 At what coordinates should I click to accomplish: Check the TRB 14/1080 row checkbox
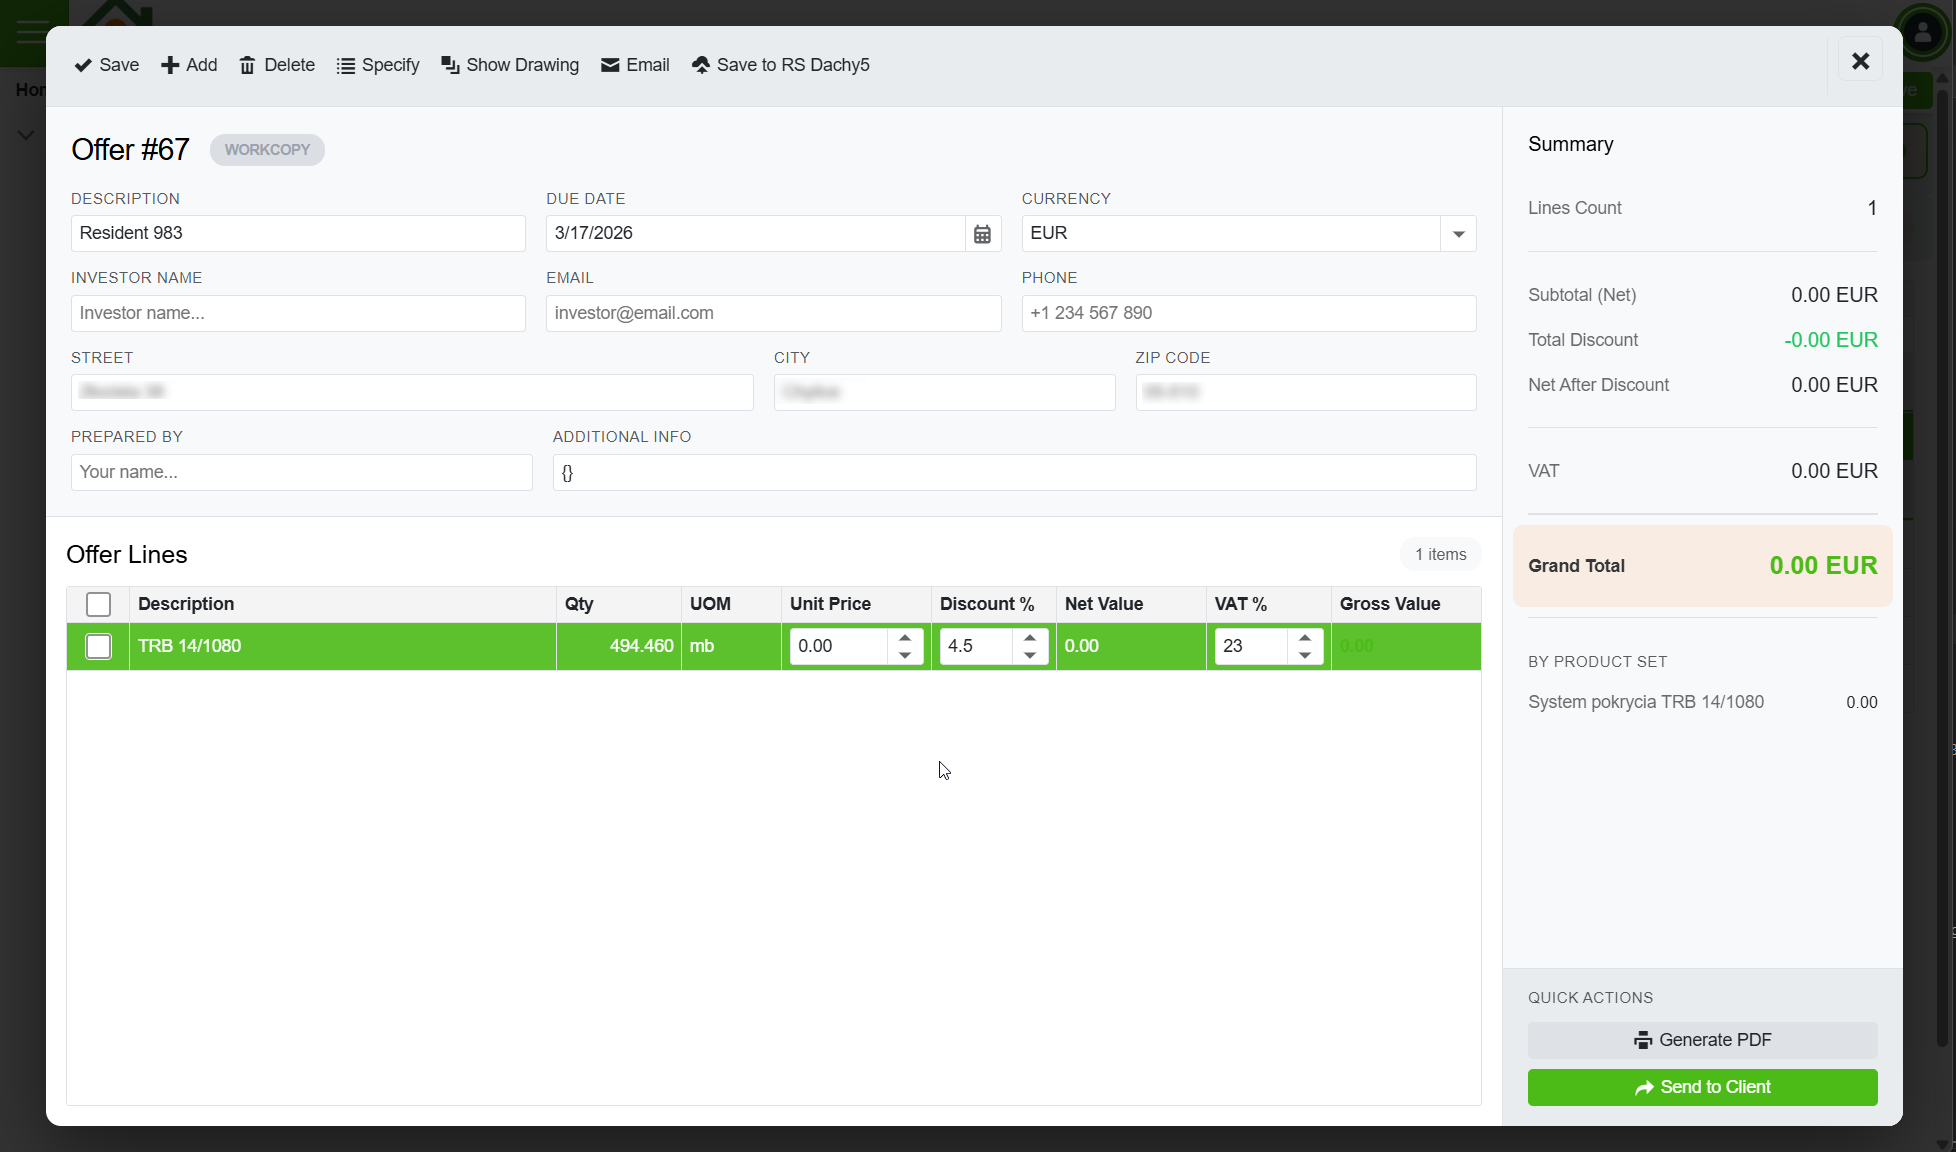click(x=98, y=647)
